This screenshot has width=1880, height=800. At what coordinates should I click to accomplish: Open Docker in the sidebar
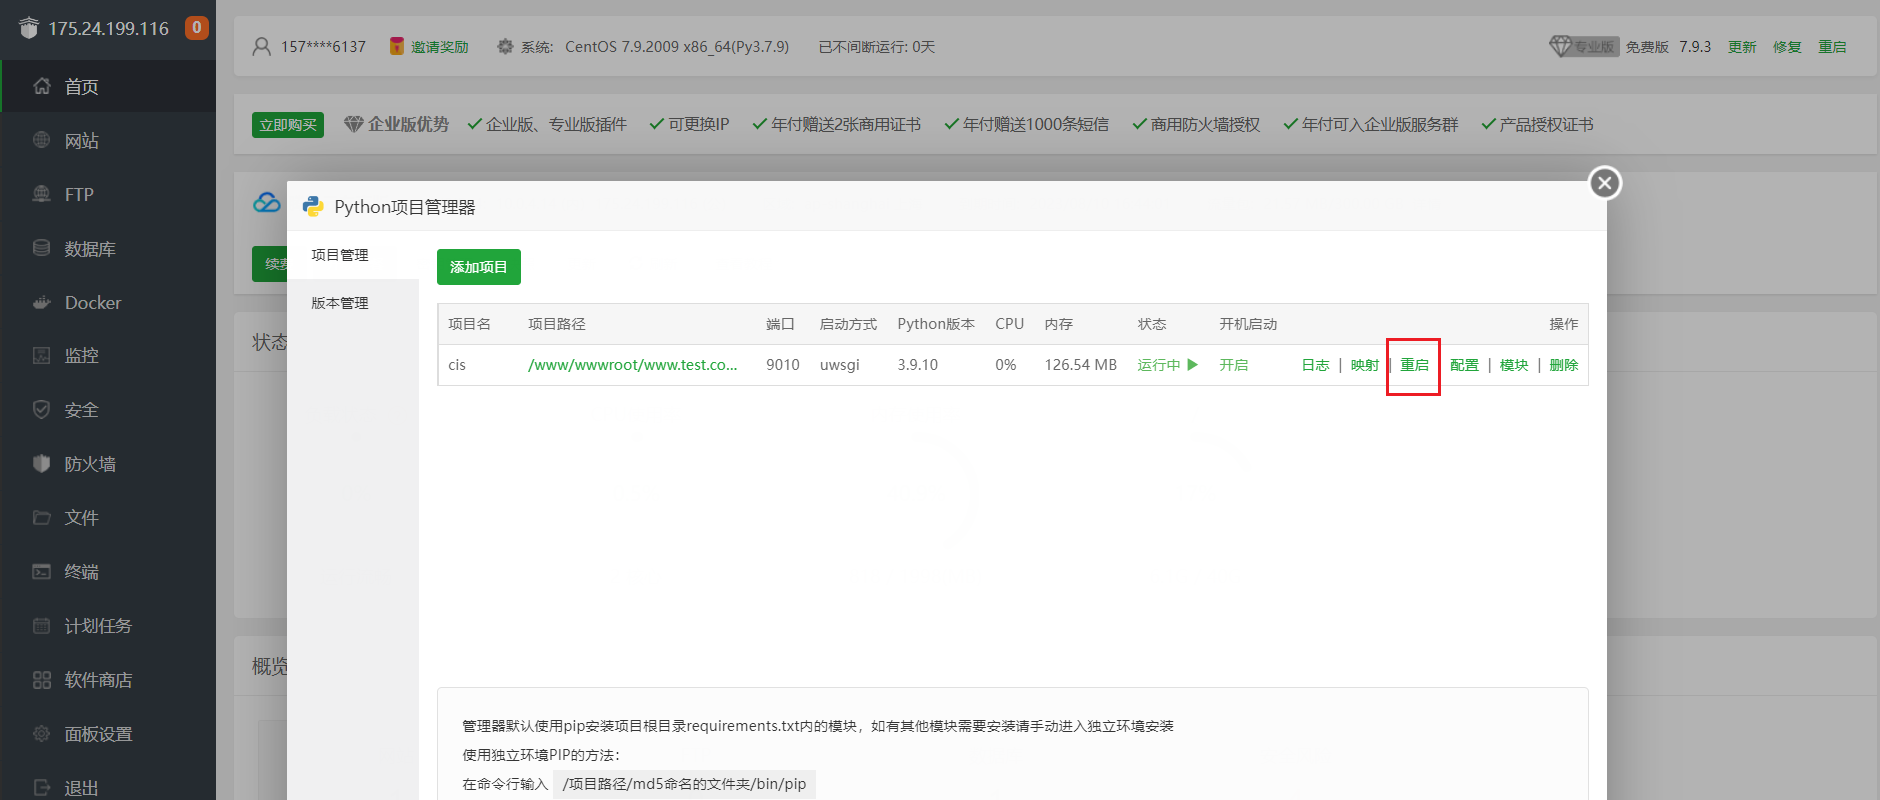tap(108, 303)
